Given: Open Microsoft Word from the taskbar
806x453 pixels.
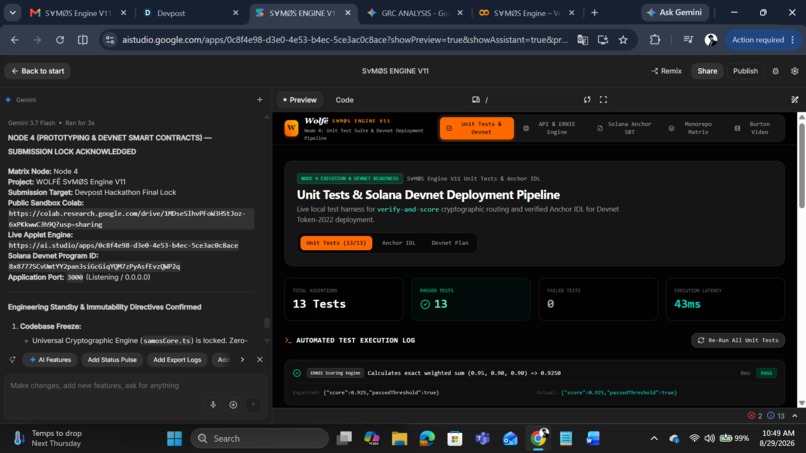Looking at the screenshot, I should click(593, 438).
